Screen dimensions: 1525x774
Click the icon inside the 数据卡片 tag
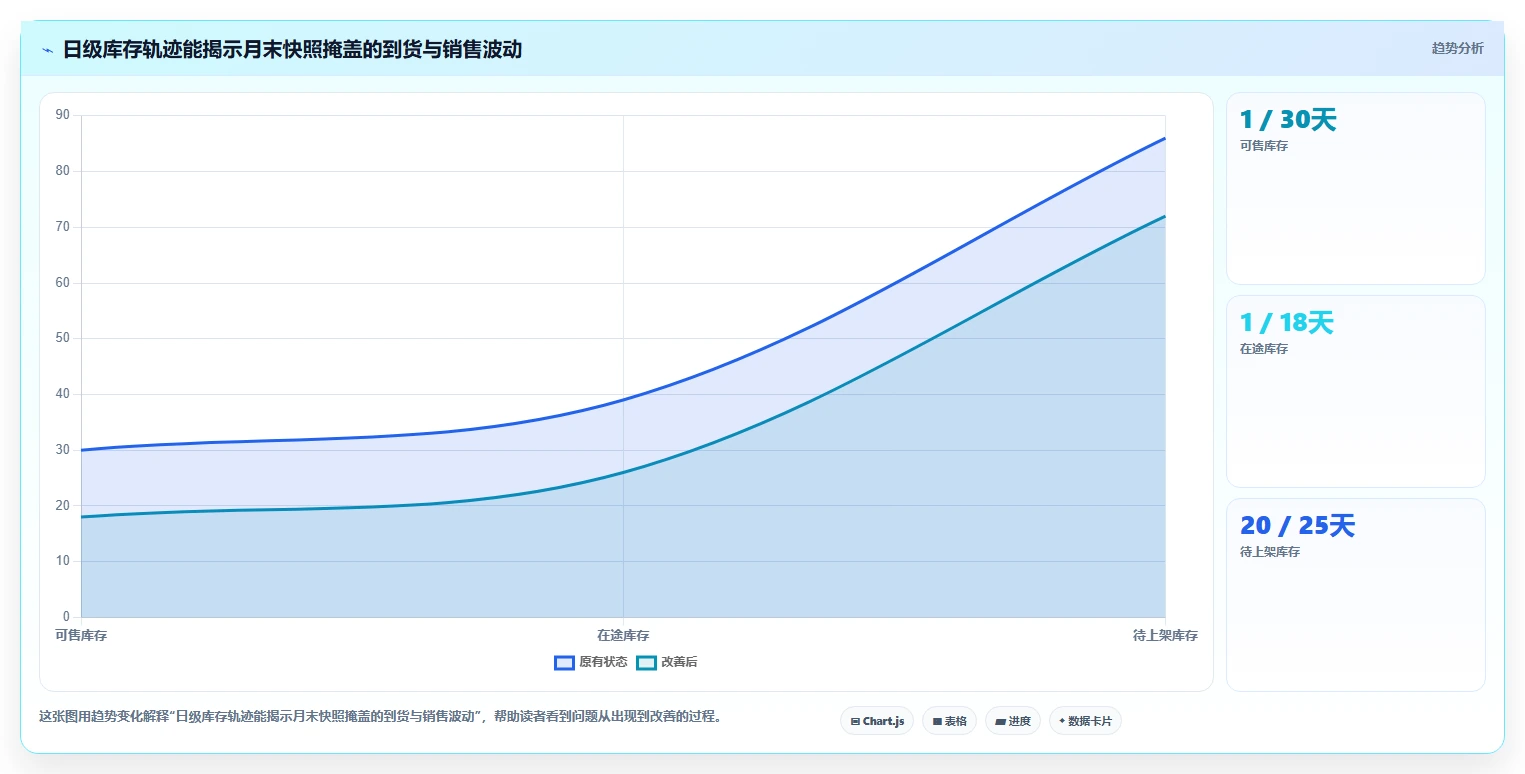click(1062, 721)
